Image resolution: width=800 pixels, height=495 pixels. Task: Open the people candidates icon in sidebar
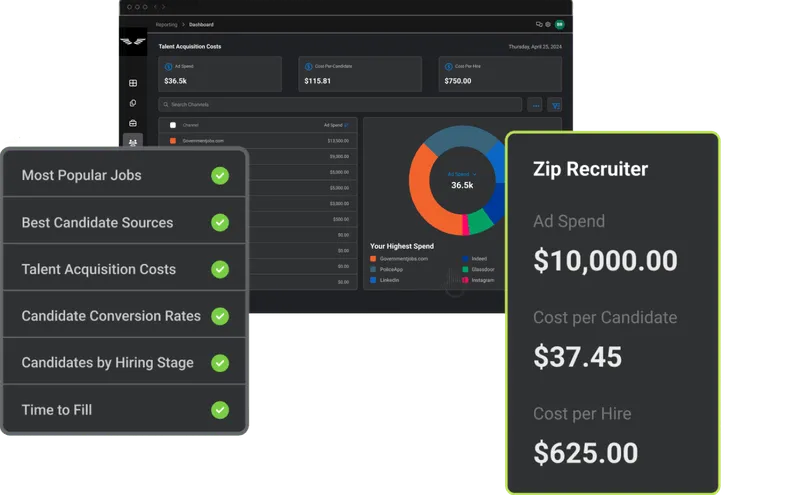click(x=133, y=142)
